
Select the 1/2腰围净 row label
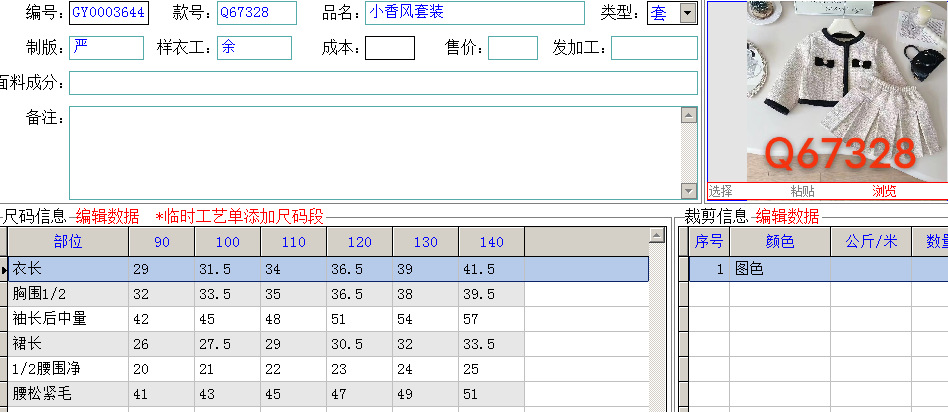(68, 368)
